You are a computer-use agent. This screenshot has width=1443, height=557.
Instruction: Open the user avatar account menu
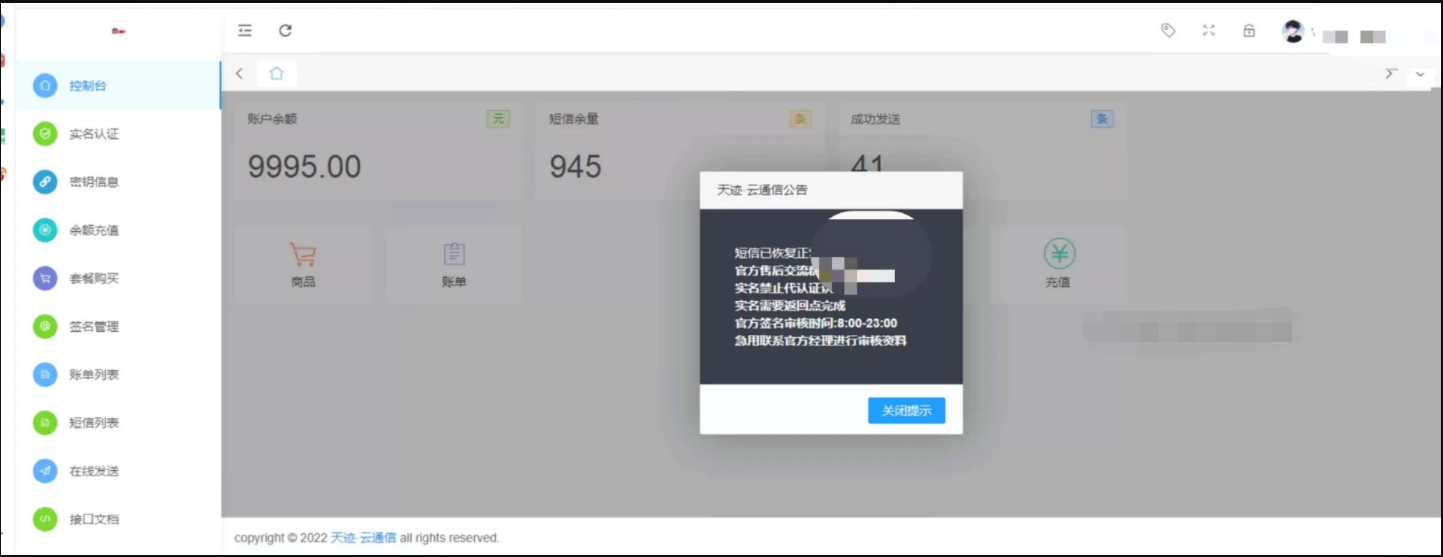(x=1294, y=32)
